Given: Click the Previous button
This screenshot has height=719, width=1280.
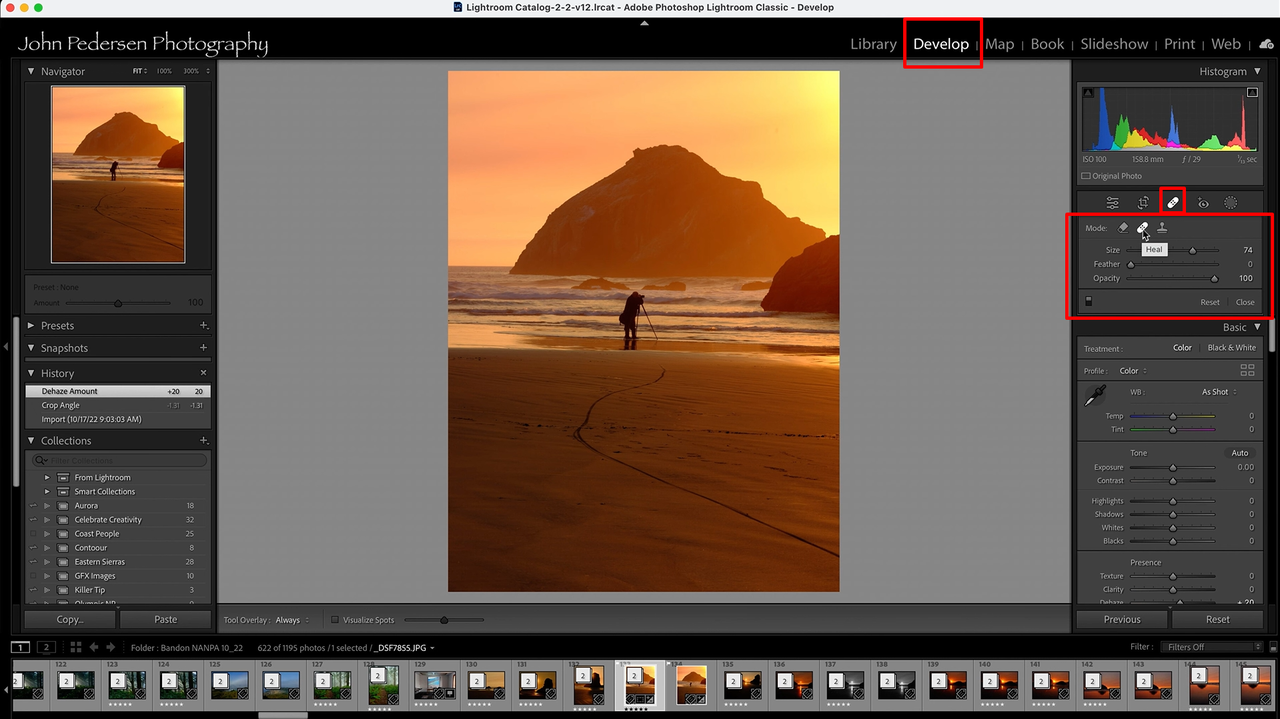Looking at the screenshot, I should pos(1122,619).
